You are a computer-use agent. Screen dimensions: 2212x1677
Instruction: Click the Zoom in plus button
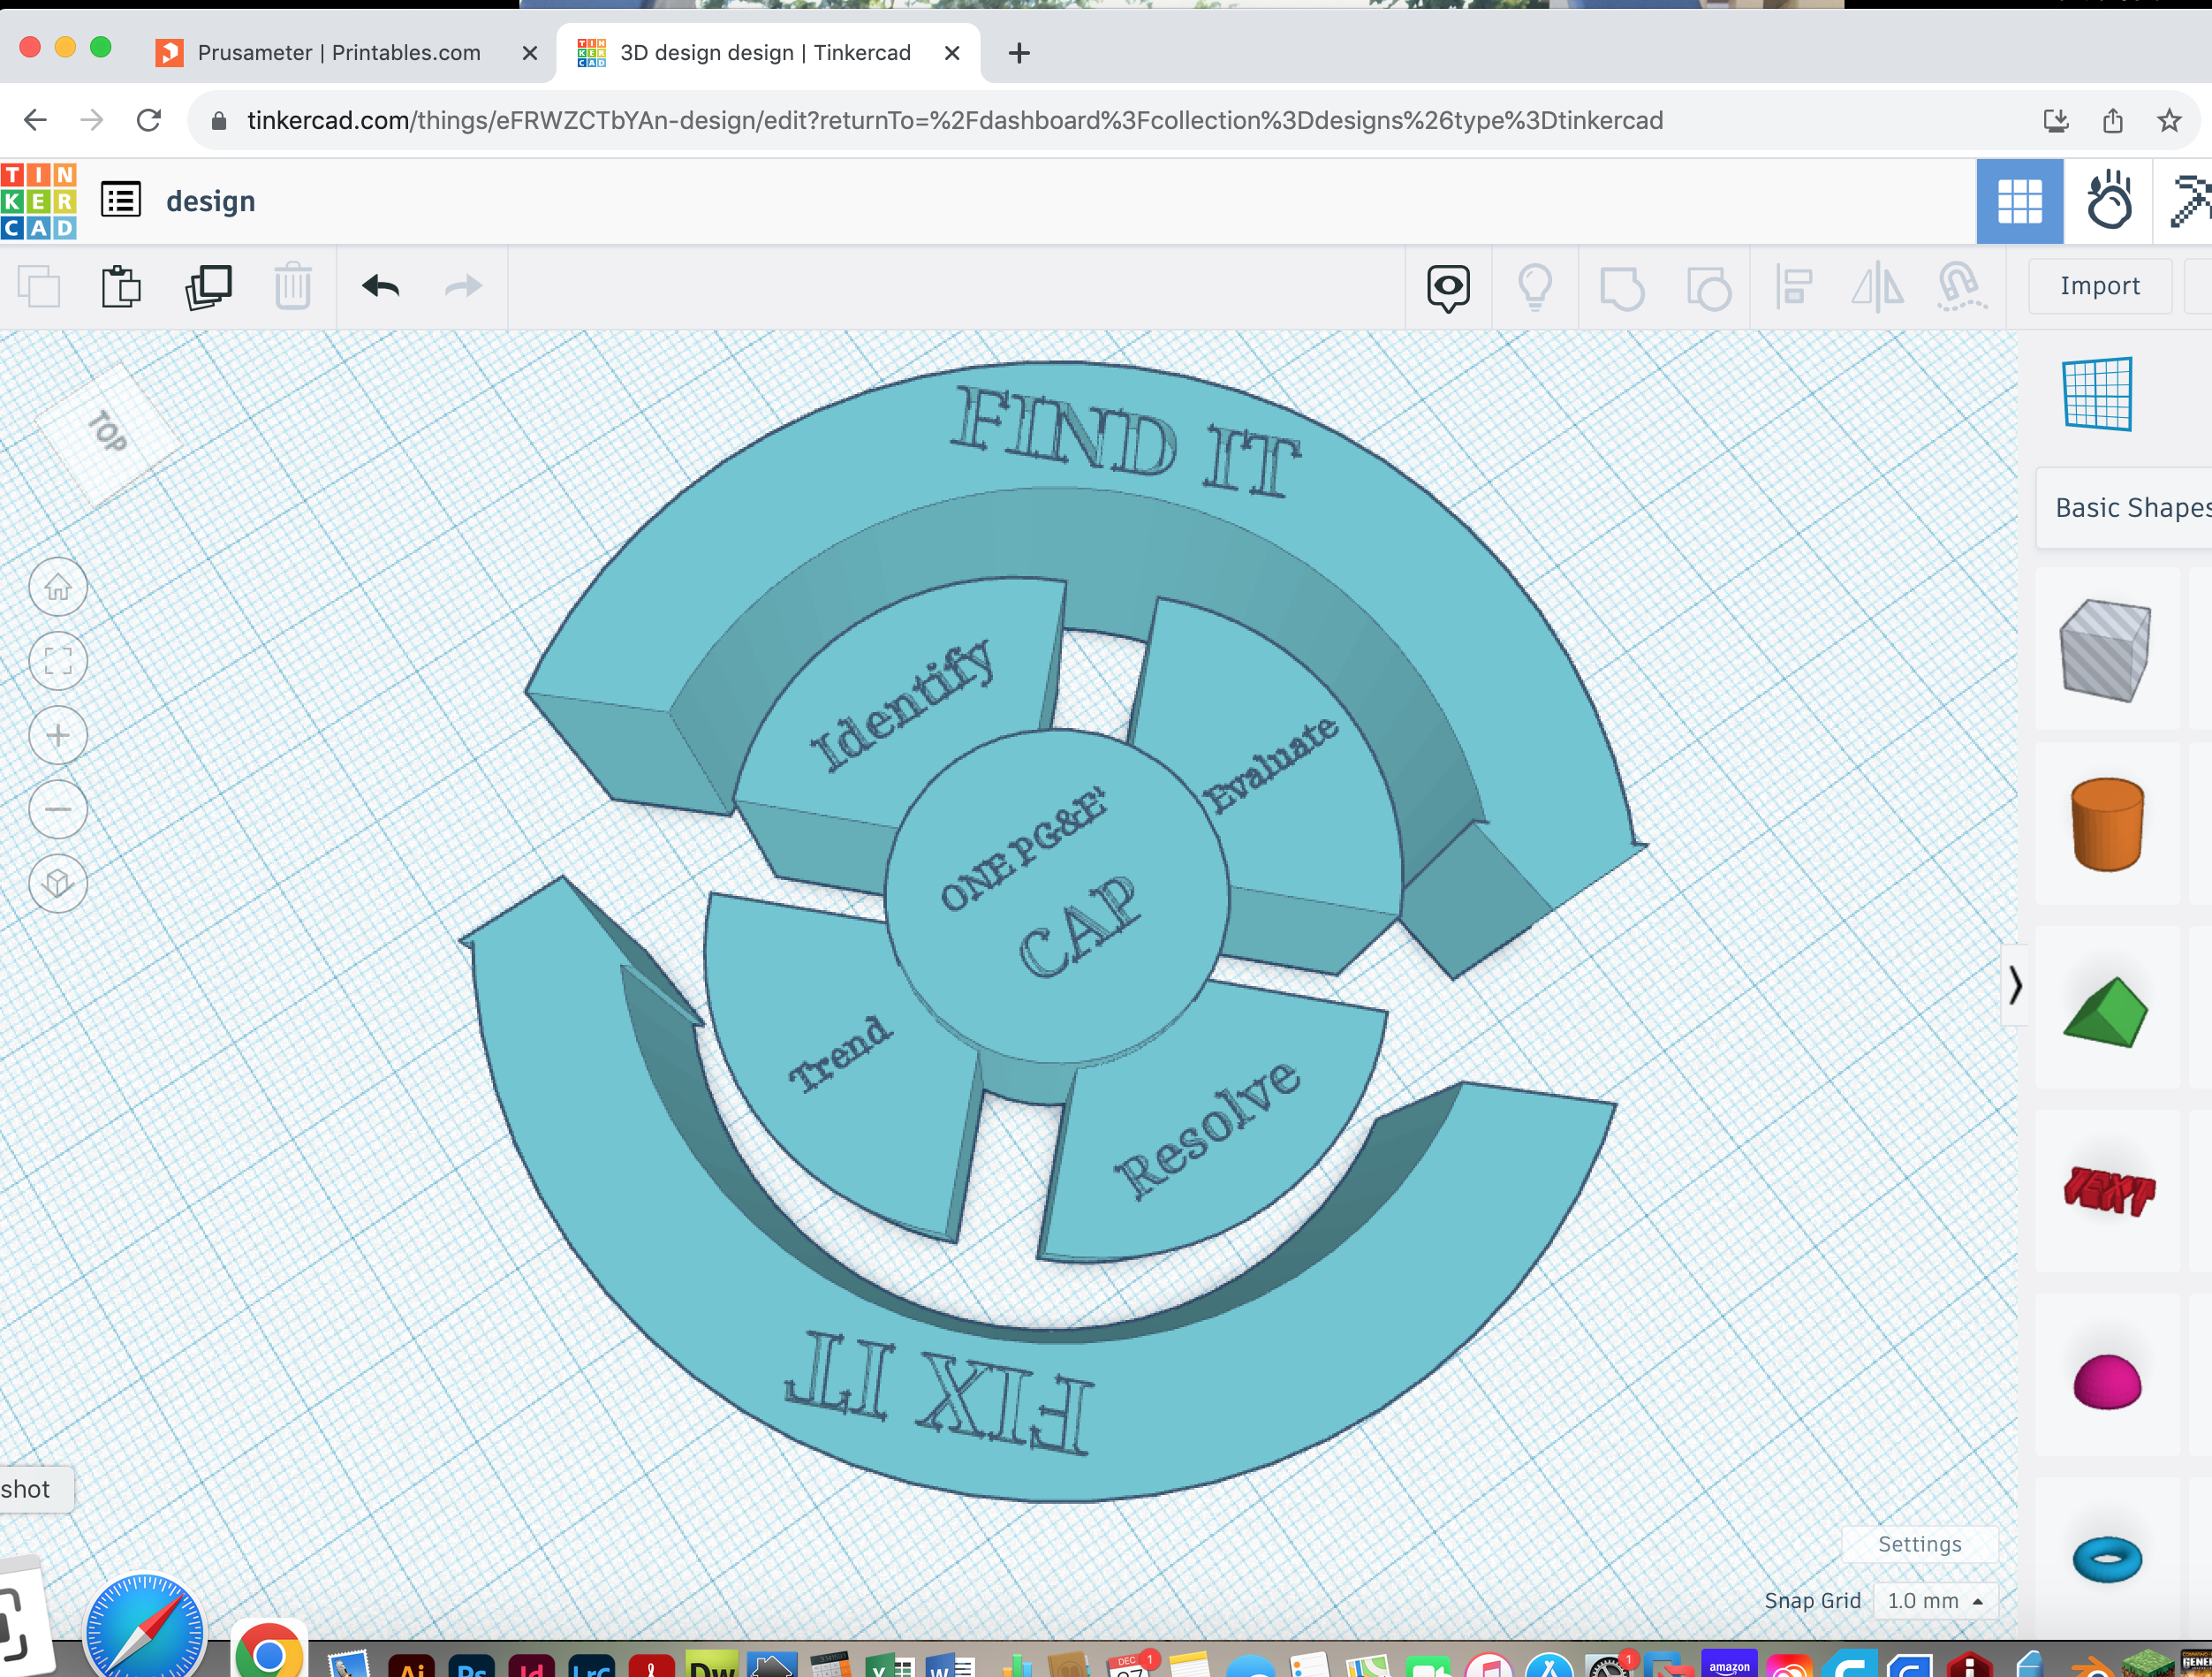tap(58, 736)
